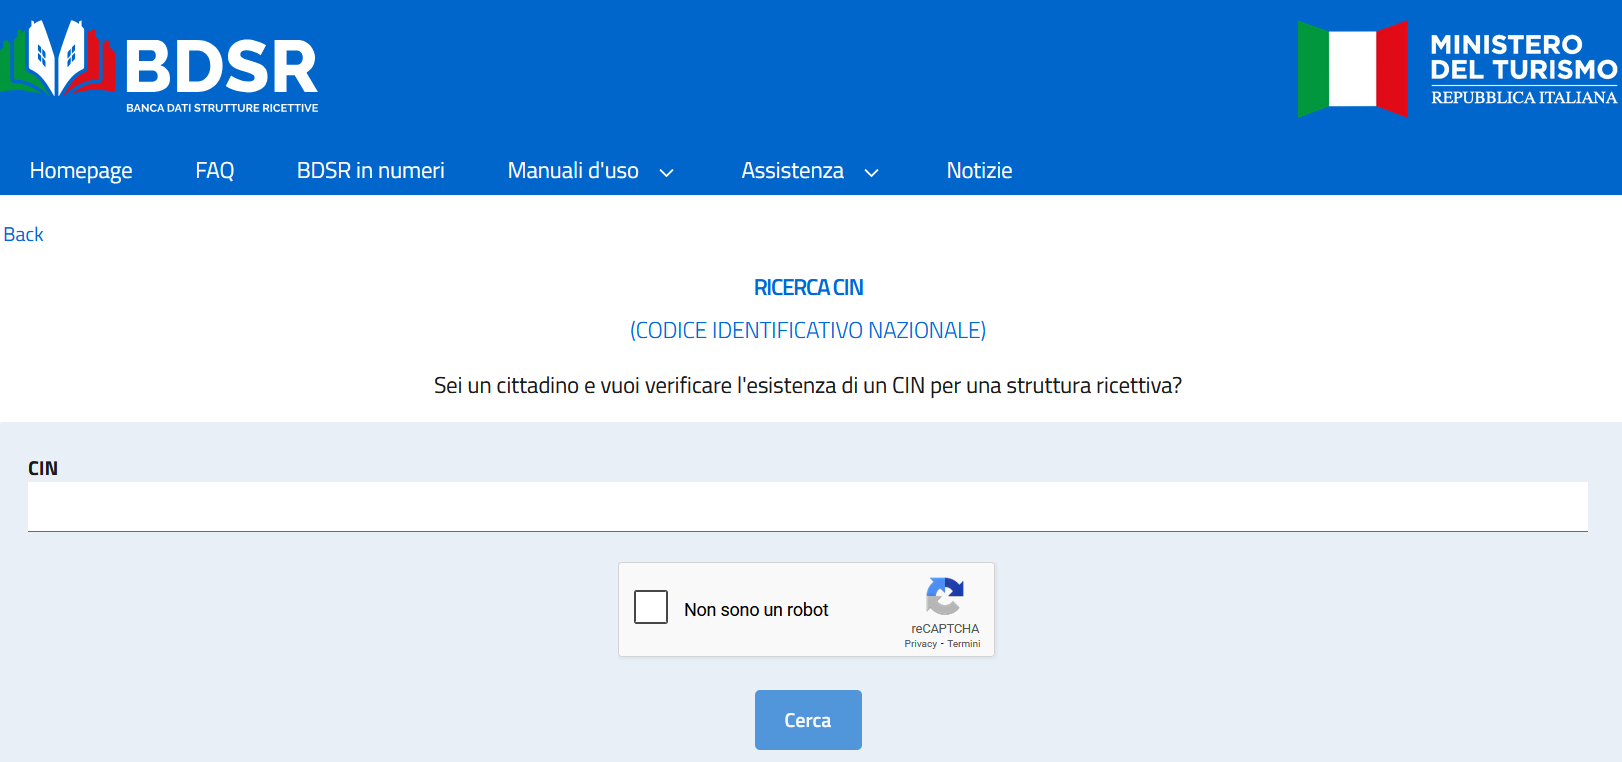The image size is (1622, 762).
Task: Click the Italian flag emblem
Action: coord(1352,69)
